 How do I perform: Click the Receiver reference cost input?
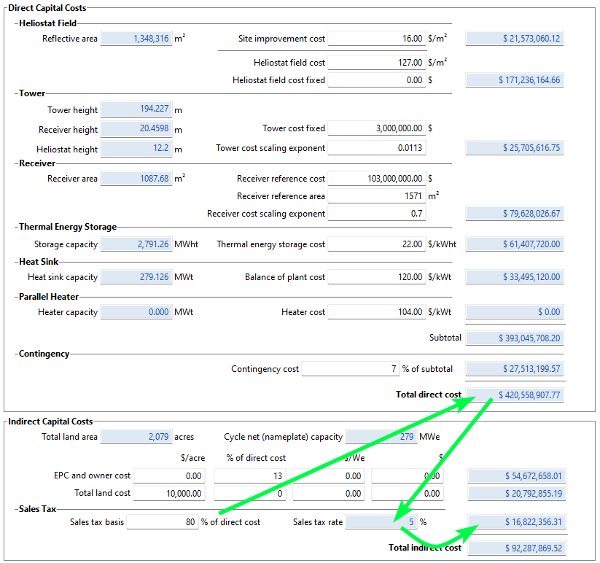pos(376,179)
